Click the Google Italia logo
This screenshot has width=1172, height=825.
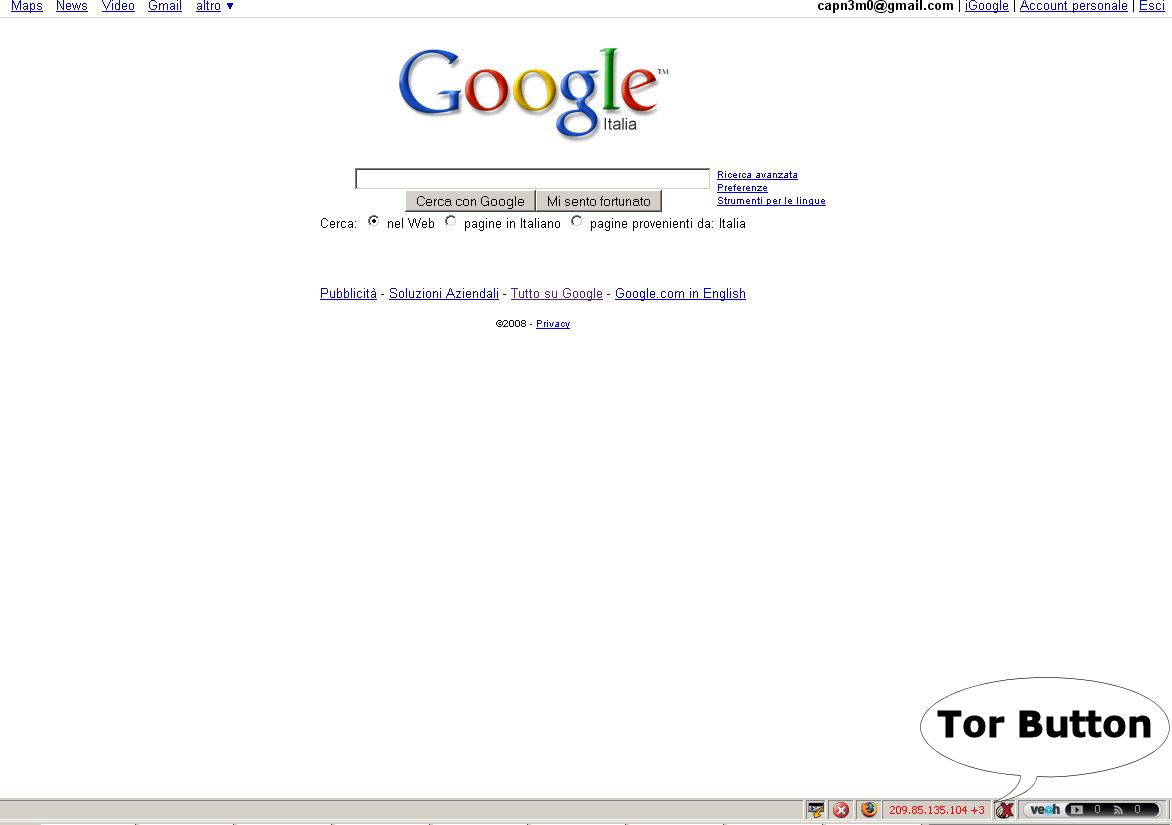532,93
